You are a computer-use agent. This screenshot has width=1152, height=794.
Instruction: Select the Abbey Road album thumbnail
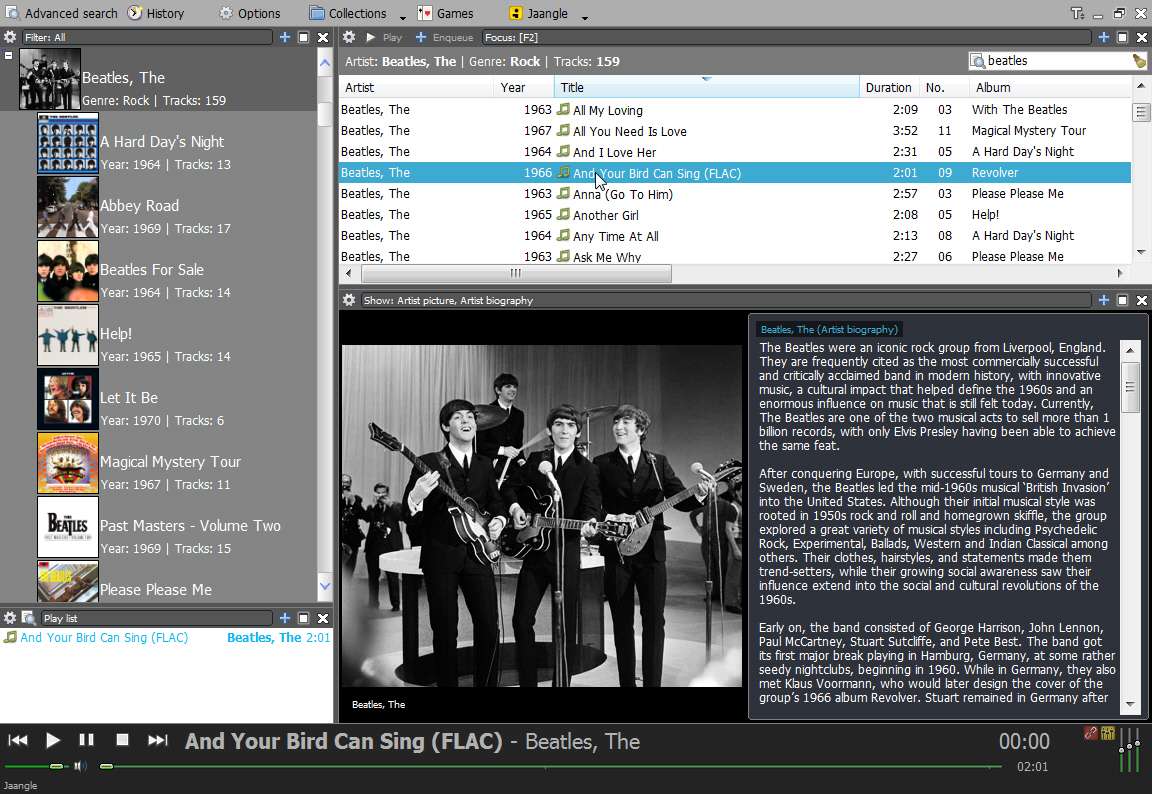point(68,207)
